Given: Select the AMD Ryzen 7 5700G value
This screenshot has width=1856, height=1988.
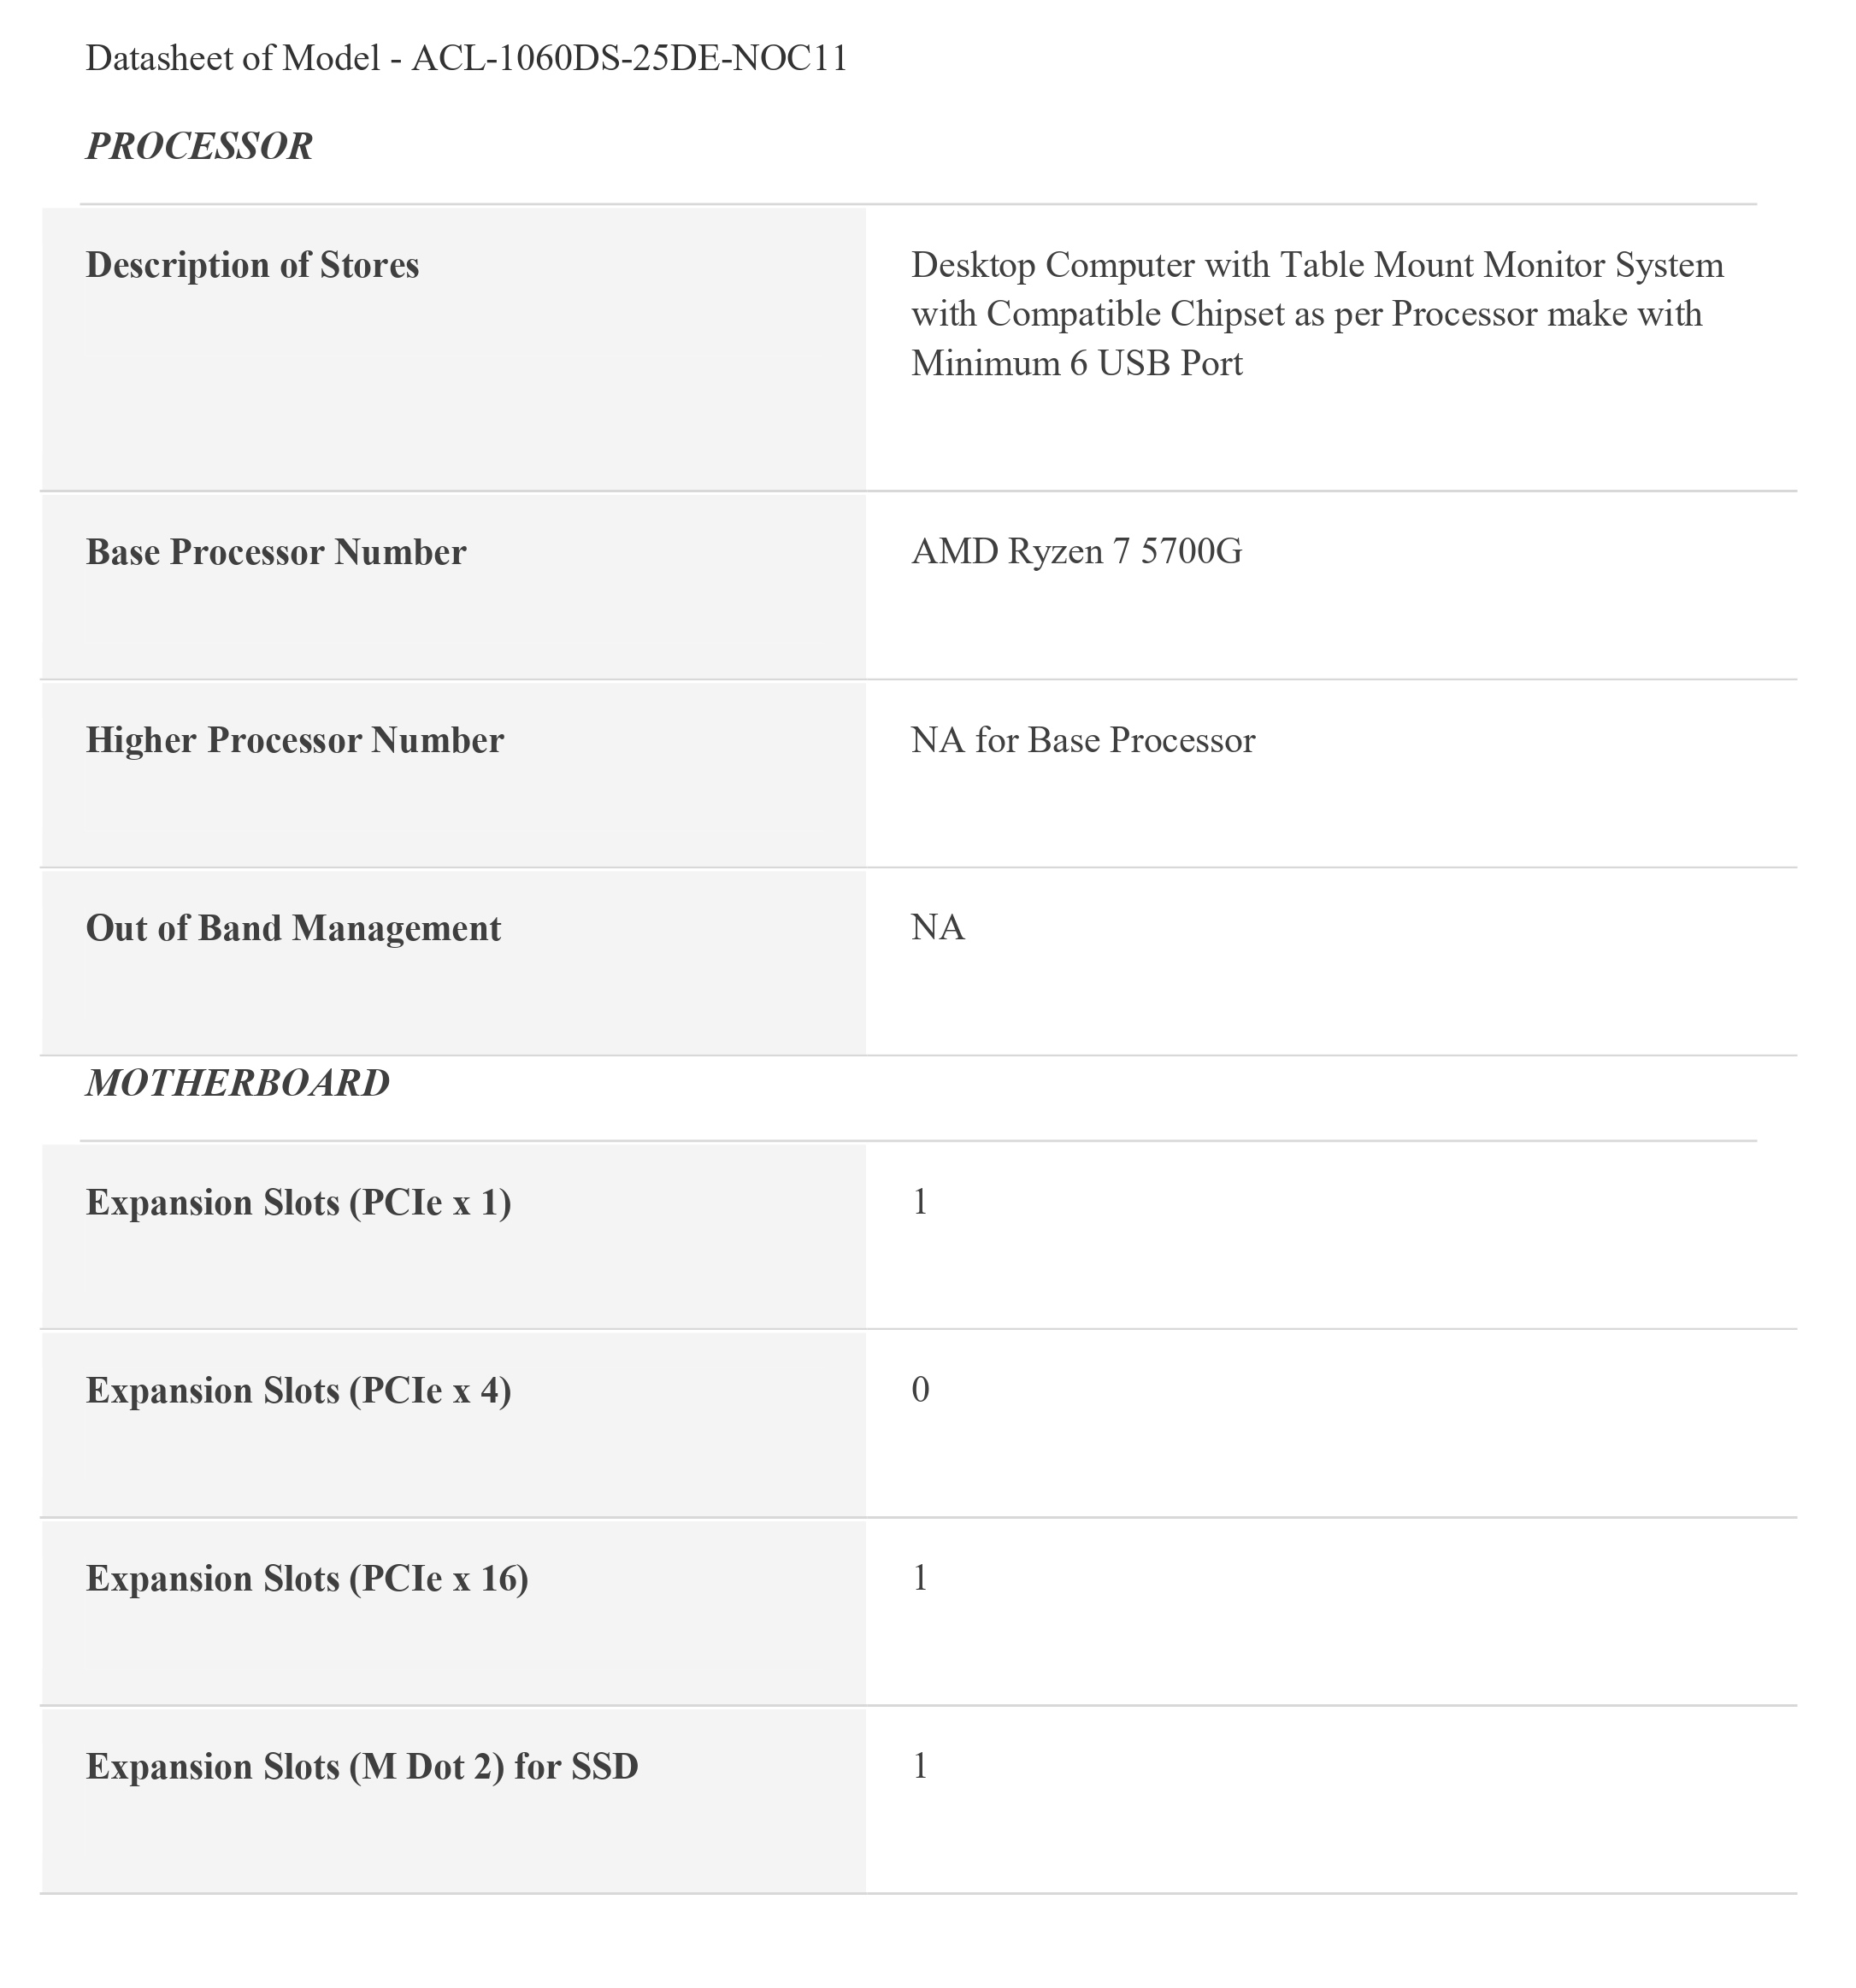Looking at the screenshot, I should (x=1076, y=551).
